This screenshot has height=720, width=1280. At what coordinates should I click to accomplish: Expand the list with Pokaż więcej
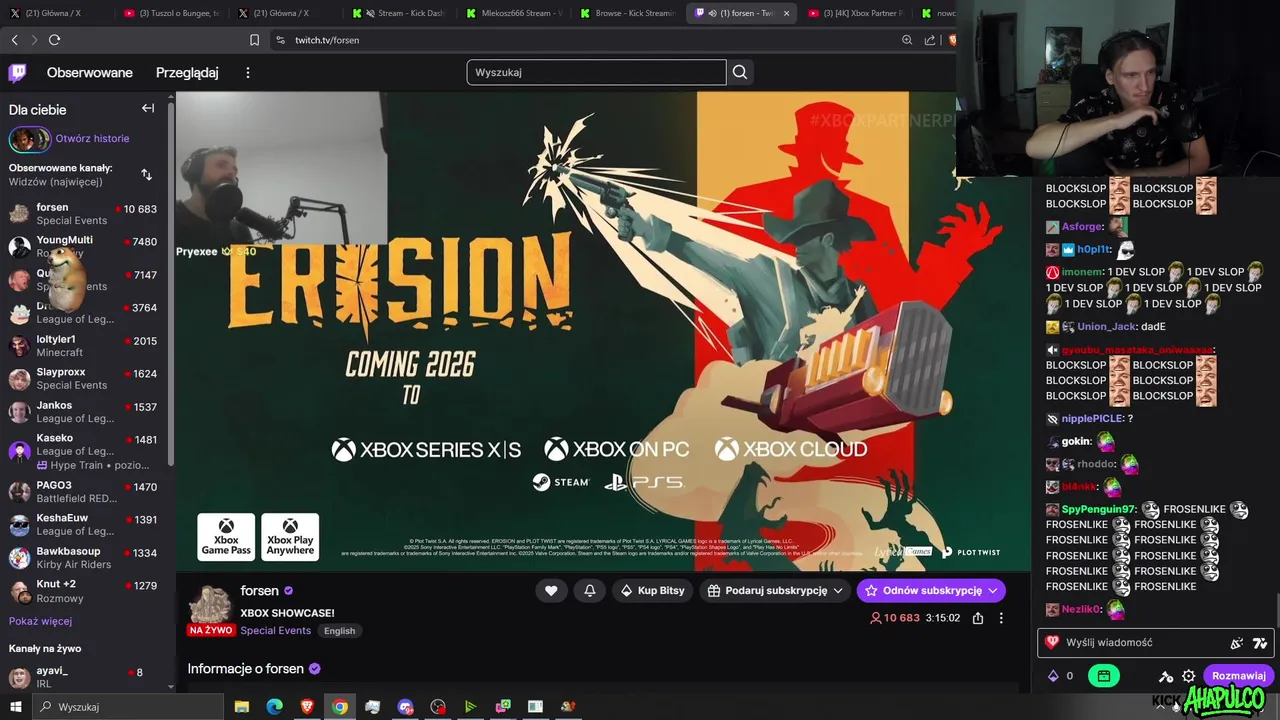(x=40, y=621)
